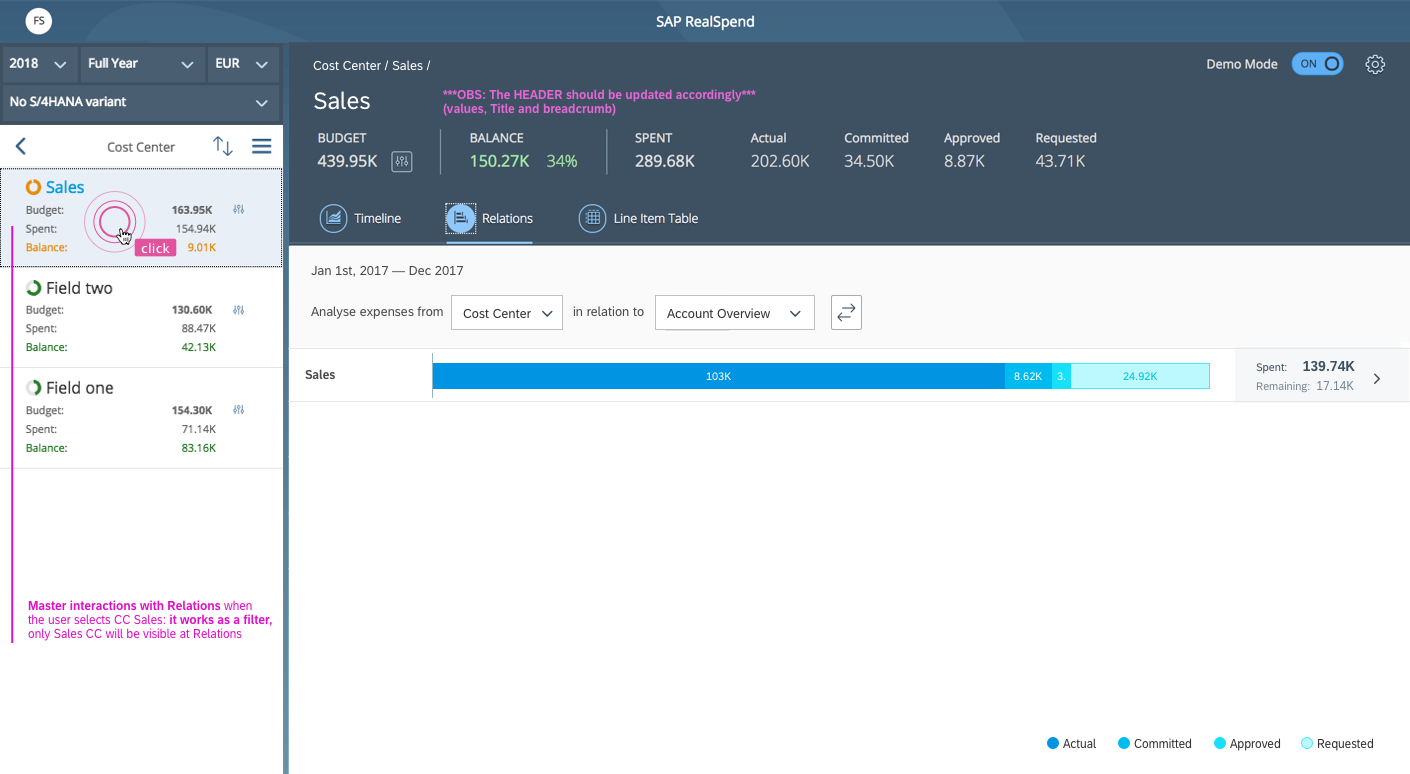Viewport: 1410px width, 774px height.
Task: Open the settings gear in the header
Action: [1376, 64]
